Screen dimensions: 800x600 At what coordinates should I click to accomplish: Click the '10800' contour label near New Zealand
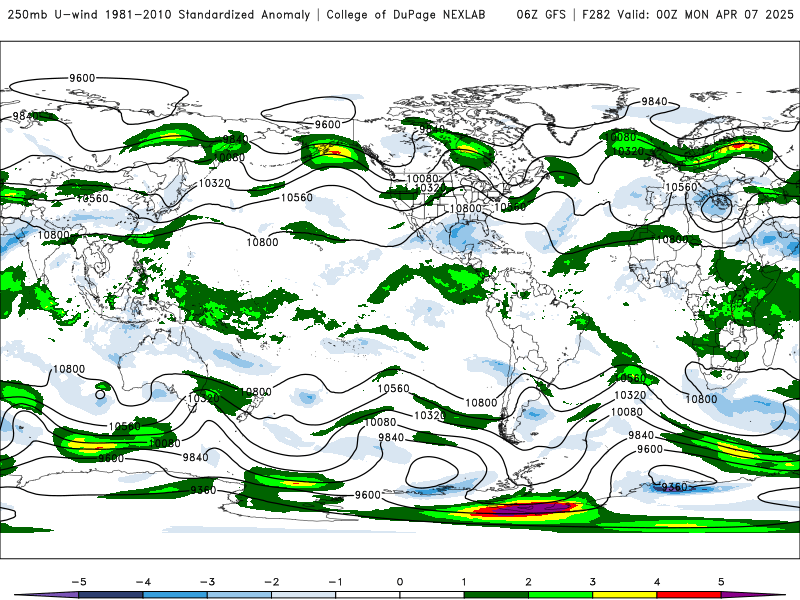256,392
